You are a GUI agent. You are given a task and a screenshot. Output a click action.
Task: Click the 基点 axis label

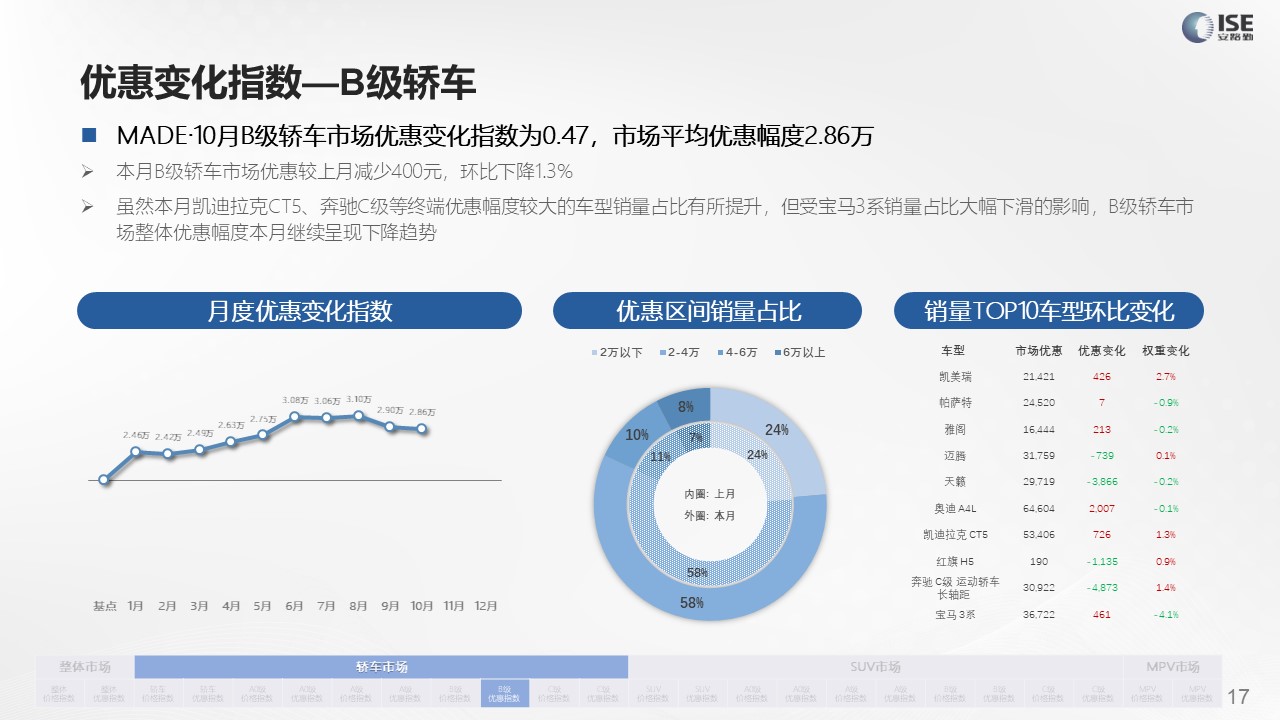(x=104, y=606)
